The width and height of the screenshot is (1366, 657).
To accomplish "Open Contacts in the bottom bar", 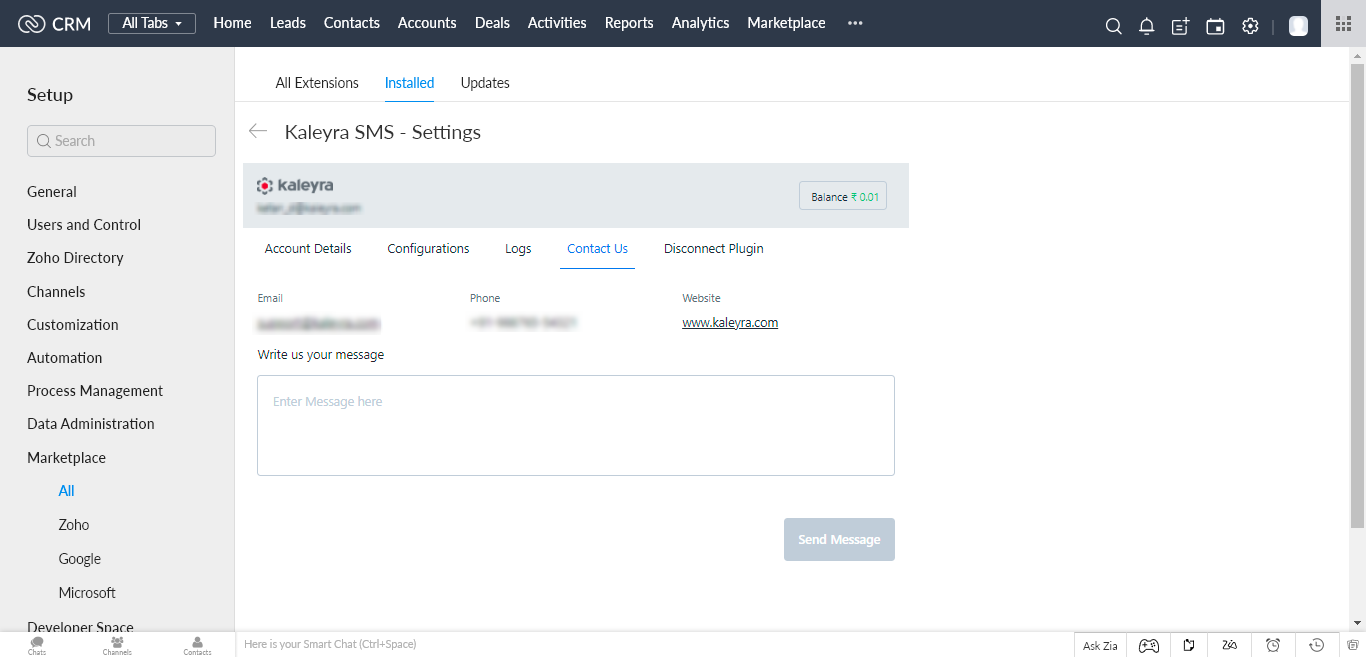I will [197, 646].
